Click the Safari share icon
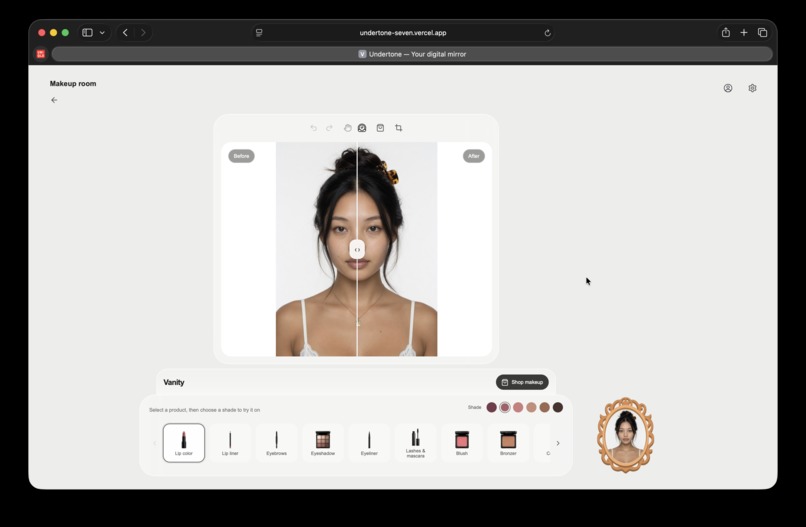The width and height of the screenshot is (806, 527). coord(726,32)
